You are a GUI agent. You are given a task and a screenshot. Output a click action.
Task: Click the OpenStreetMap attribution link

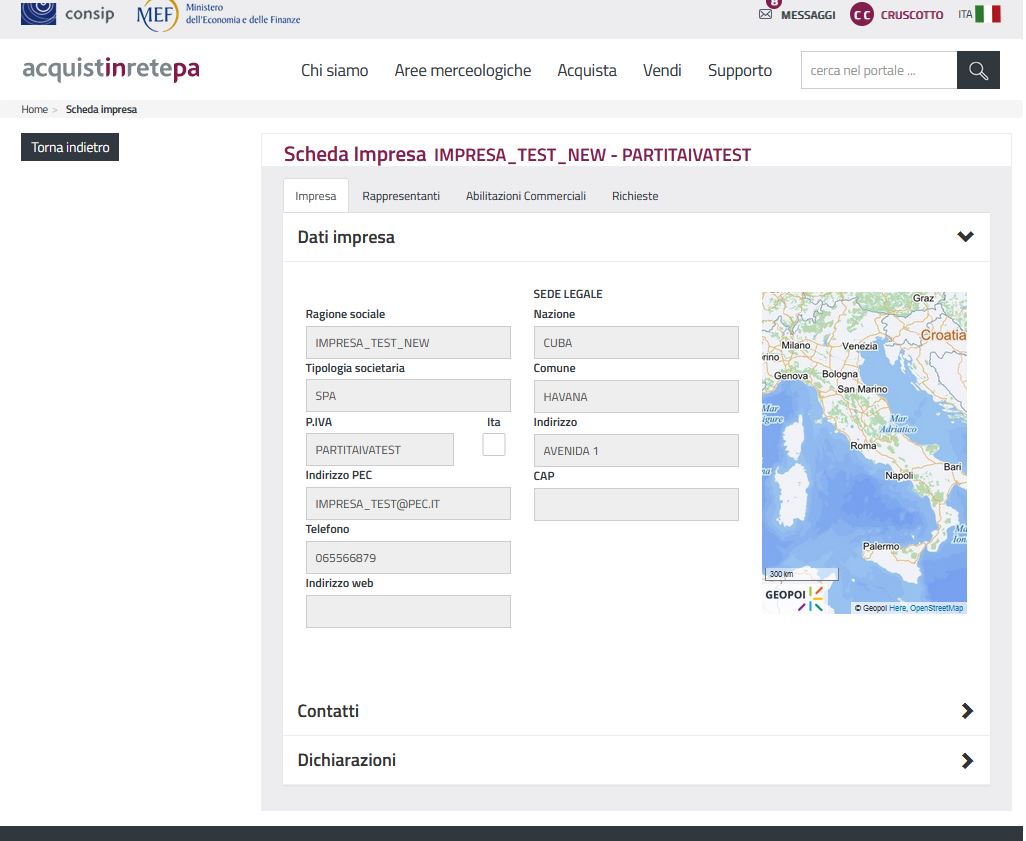[x=936, y=608]
